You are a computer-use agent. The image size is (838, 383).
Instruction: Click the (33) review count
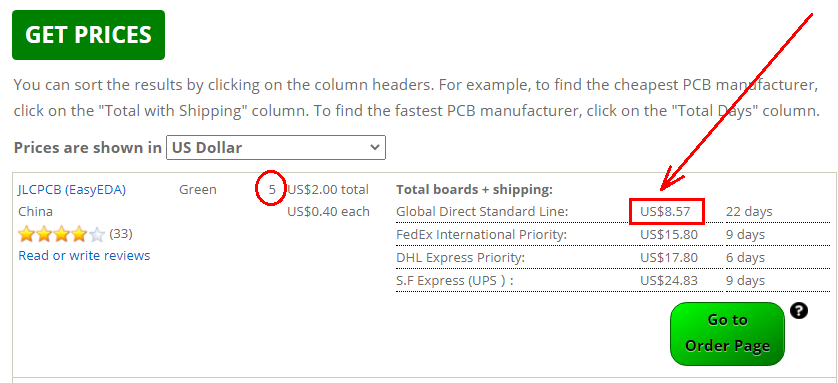click(x=121, y=233)
